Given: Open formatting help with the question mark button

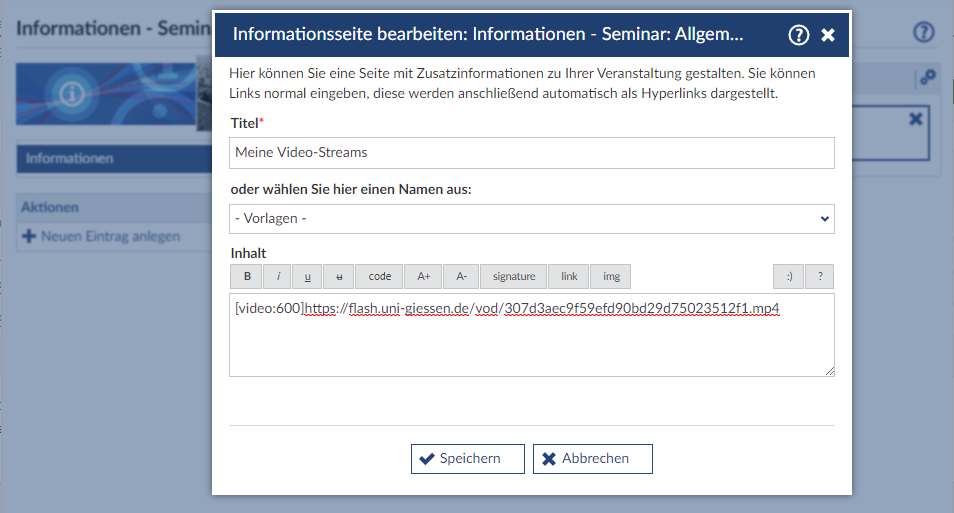Looking at the screenshot, I should [820, 277].
